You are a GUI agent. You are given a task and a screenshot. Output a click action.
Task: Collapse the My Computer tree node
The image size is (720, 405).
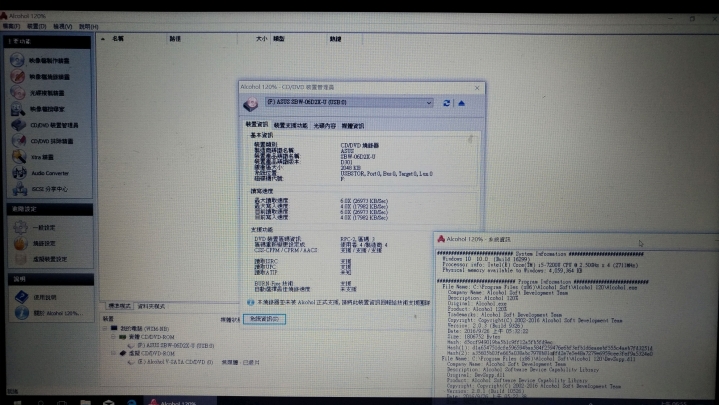[x=105, y=329]
